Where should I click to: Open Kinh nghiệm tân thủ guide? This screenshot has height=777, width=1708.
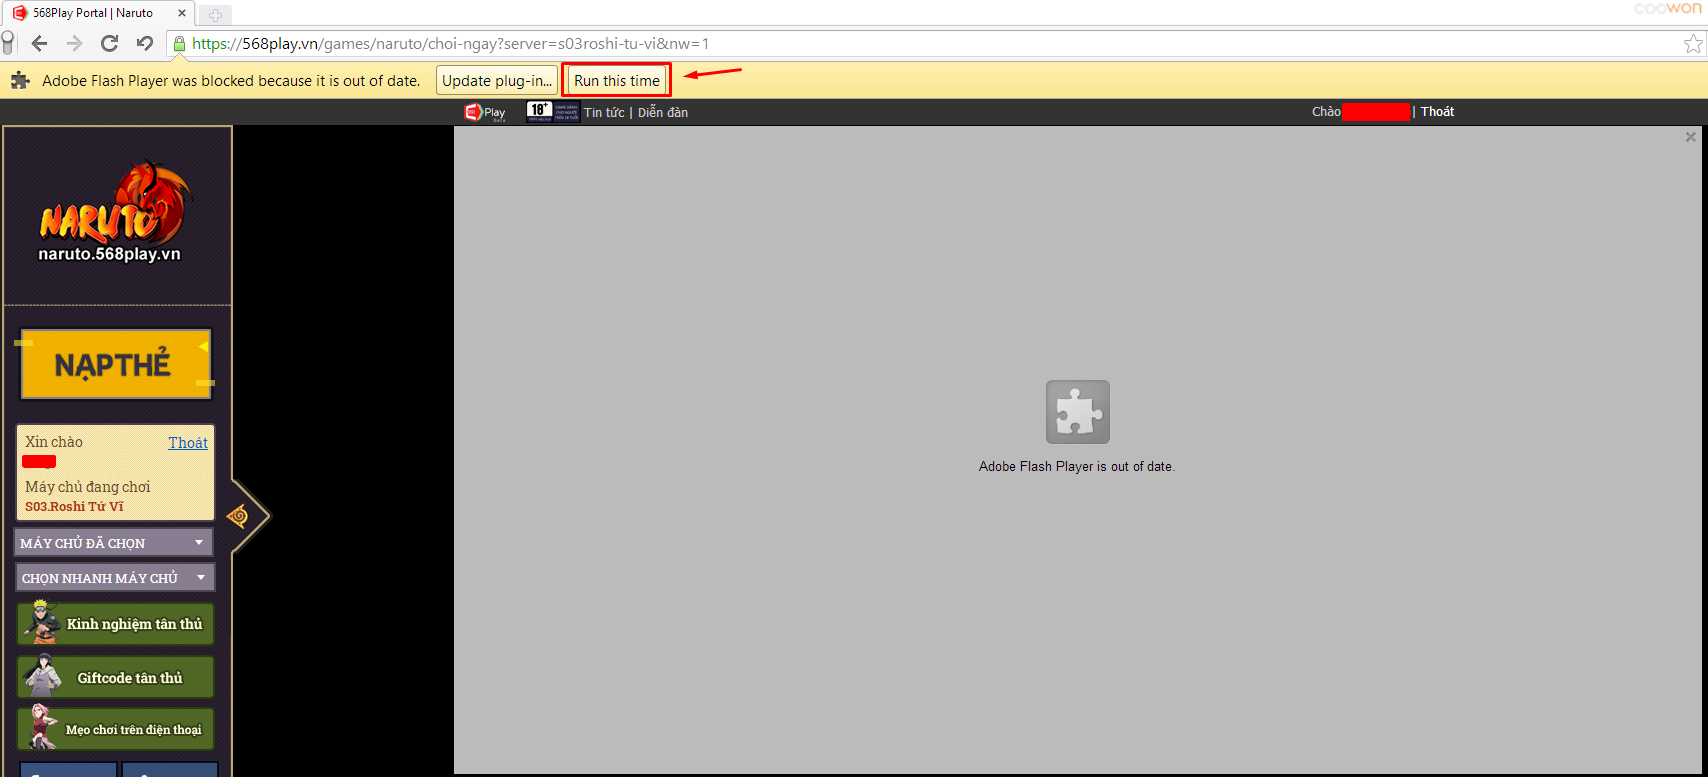116,624
